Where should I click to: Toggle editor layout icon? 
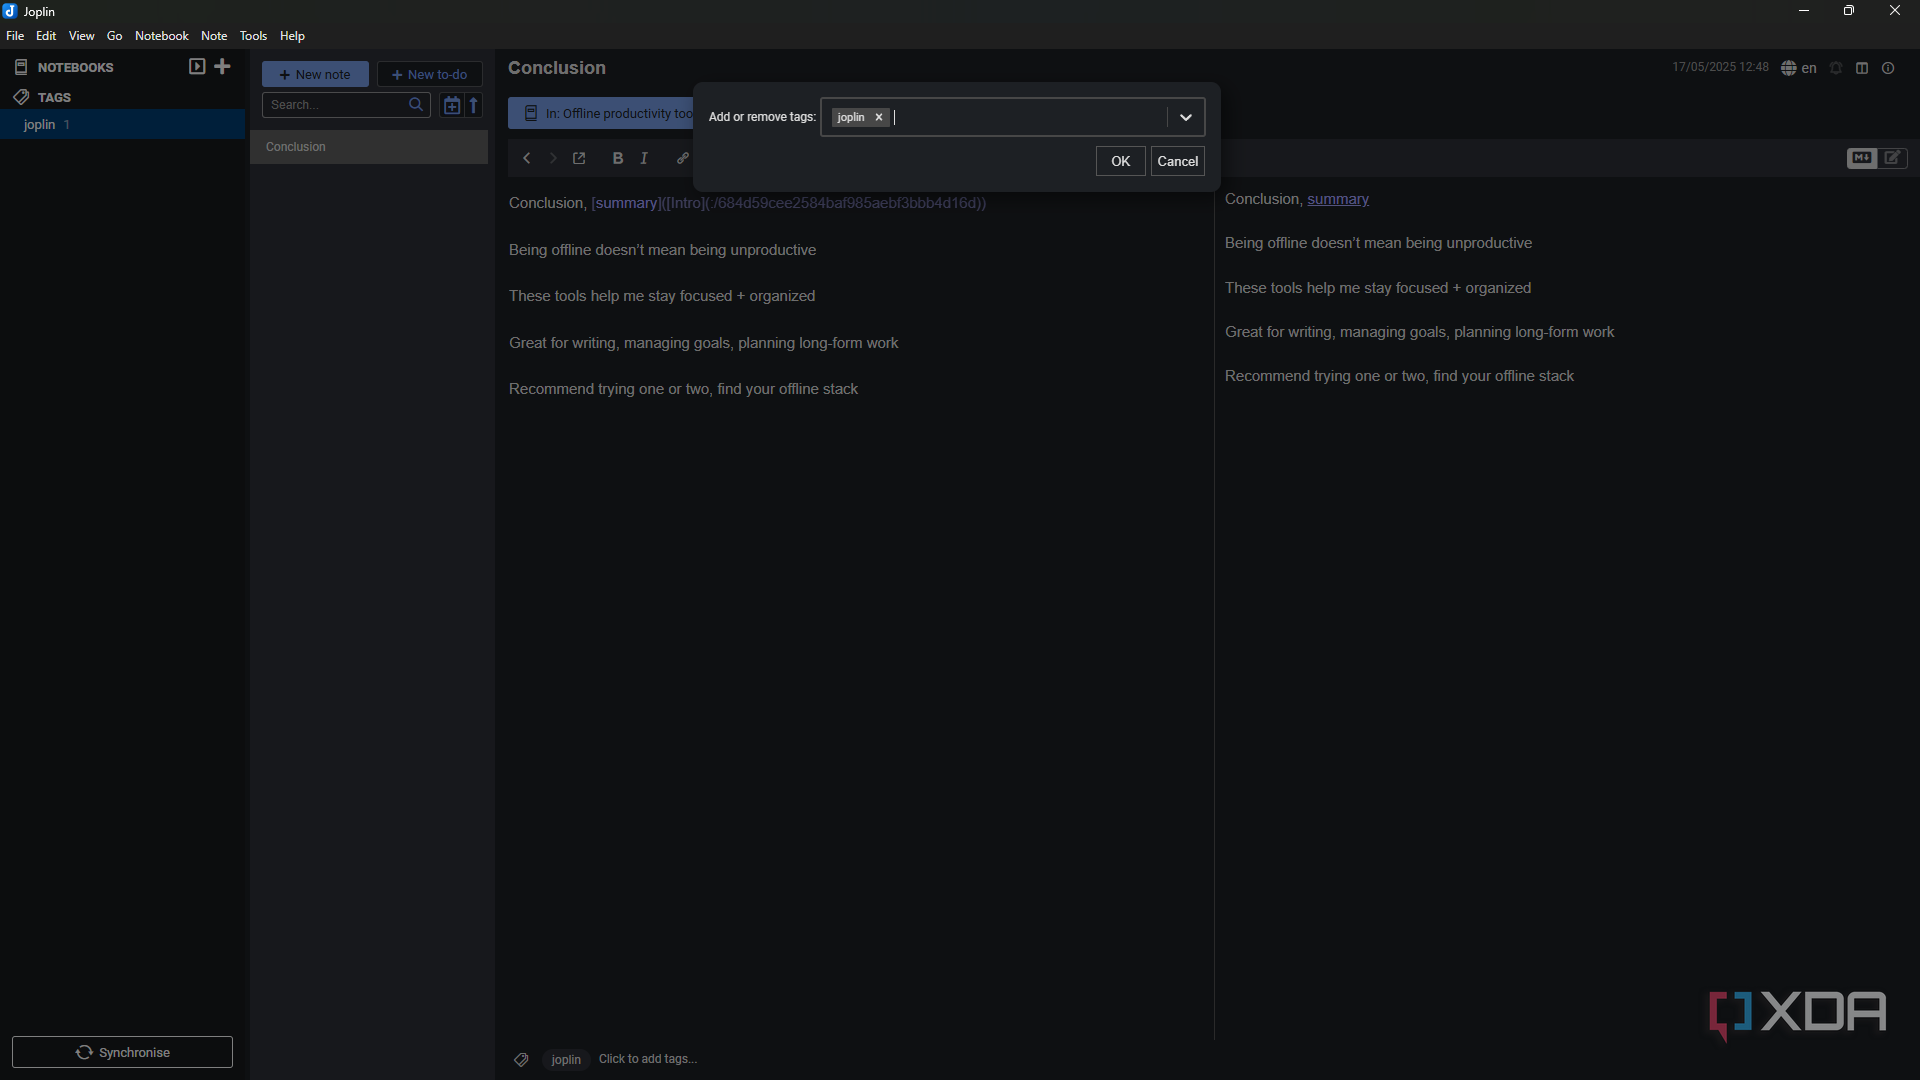click(x=1862, y=68)
